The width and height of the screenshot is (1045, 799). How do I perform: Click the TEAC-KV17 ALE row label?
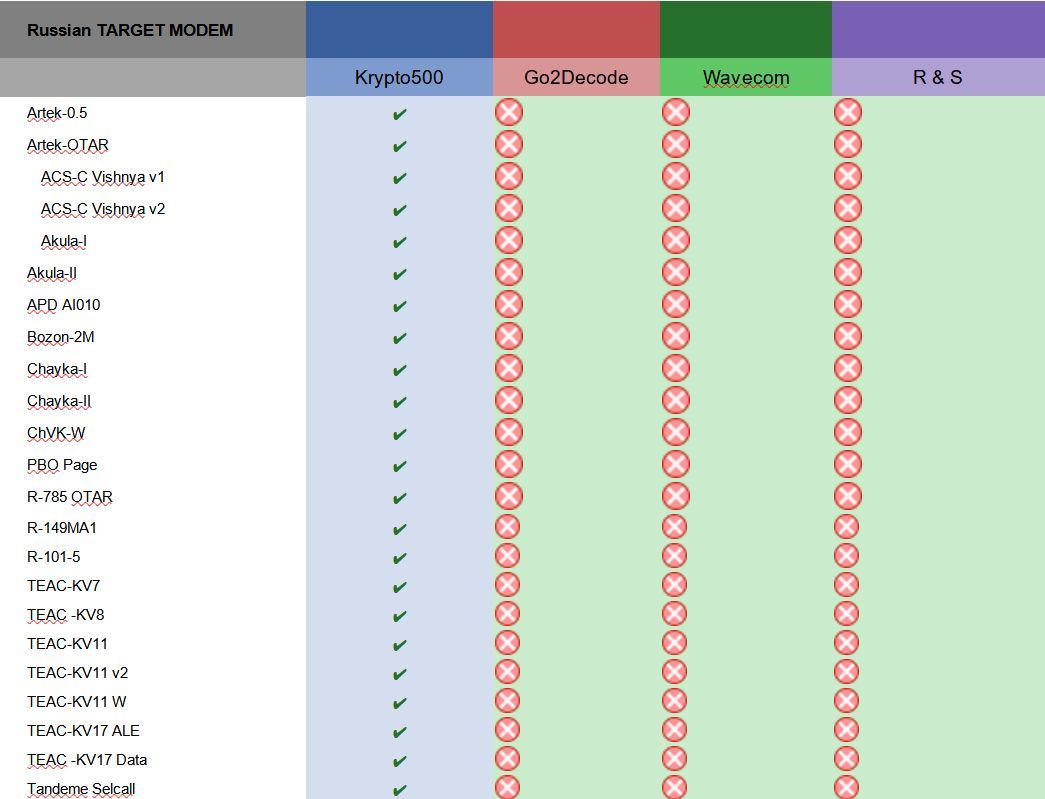click(x=83, y=730)
